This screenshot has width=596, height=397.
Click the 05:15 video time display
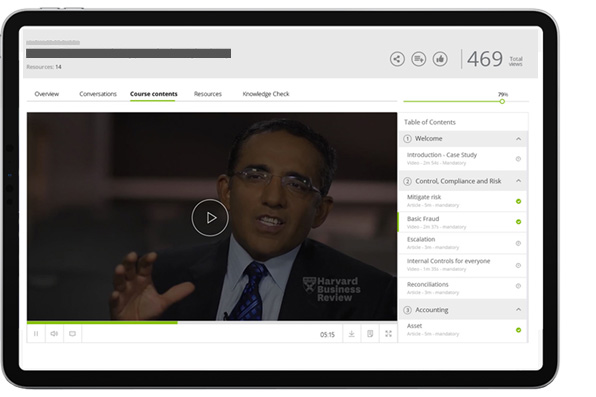click(327, 335)
